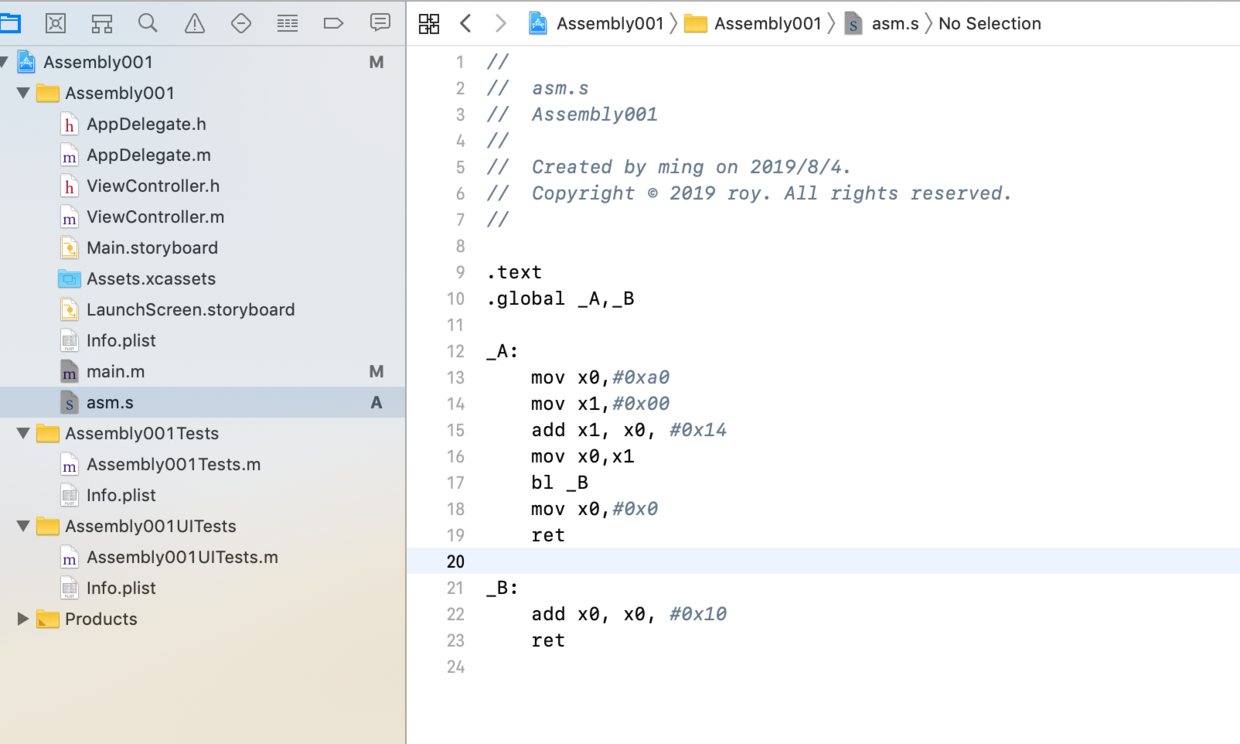Screen dimensions: 1240x744
Task: Click Assembly001 project in jump bar
Action: [x=596, y=23]
